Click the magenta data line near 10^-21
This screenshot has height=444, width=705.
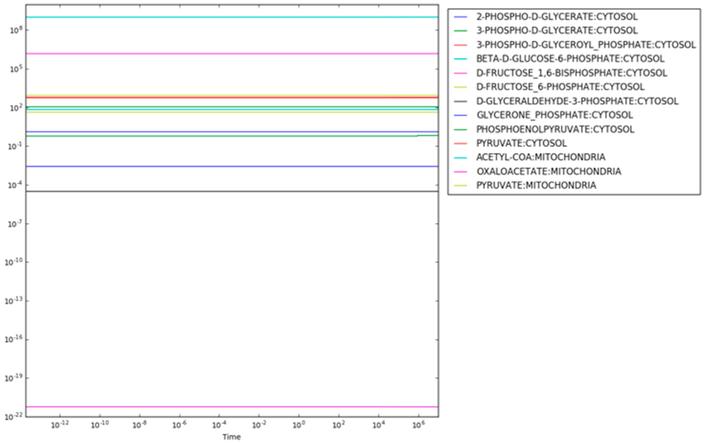tap(230, 407)
